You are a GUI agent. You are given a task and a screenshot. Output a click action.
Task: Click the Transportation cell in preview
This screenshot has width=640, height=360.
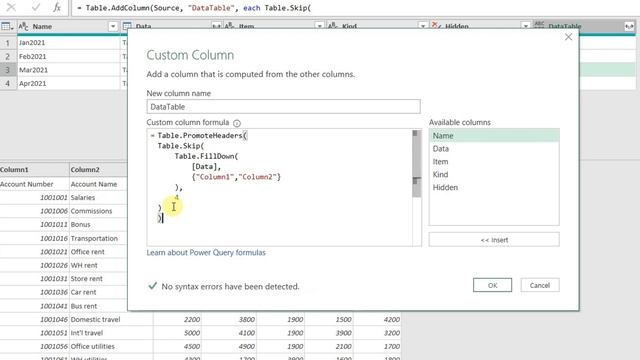pyautogui.click(x=98, y=238)
